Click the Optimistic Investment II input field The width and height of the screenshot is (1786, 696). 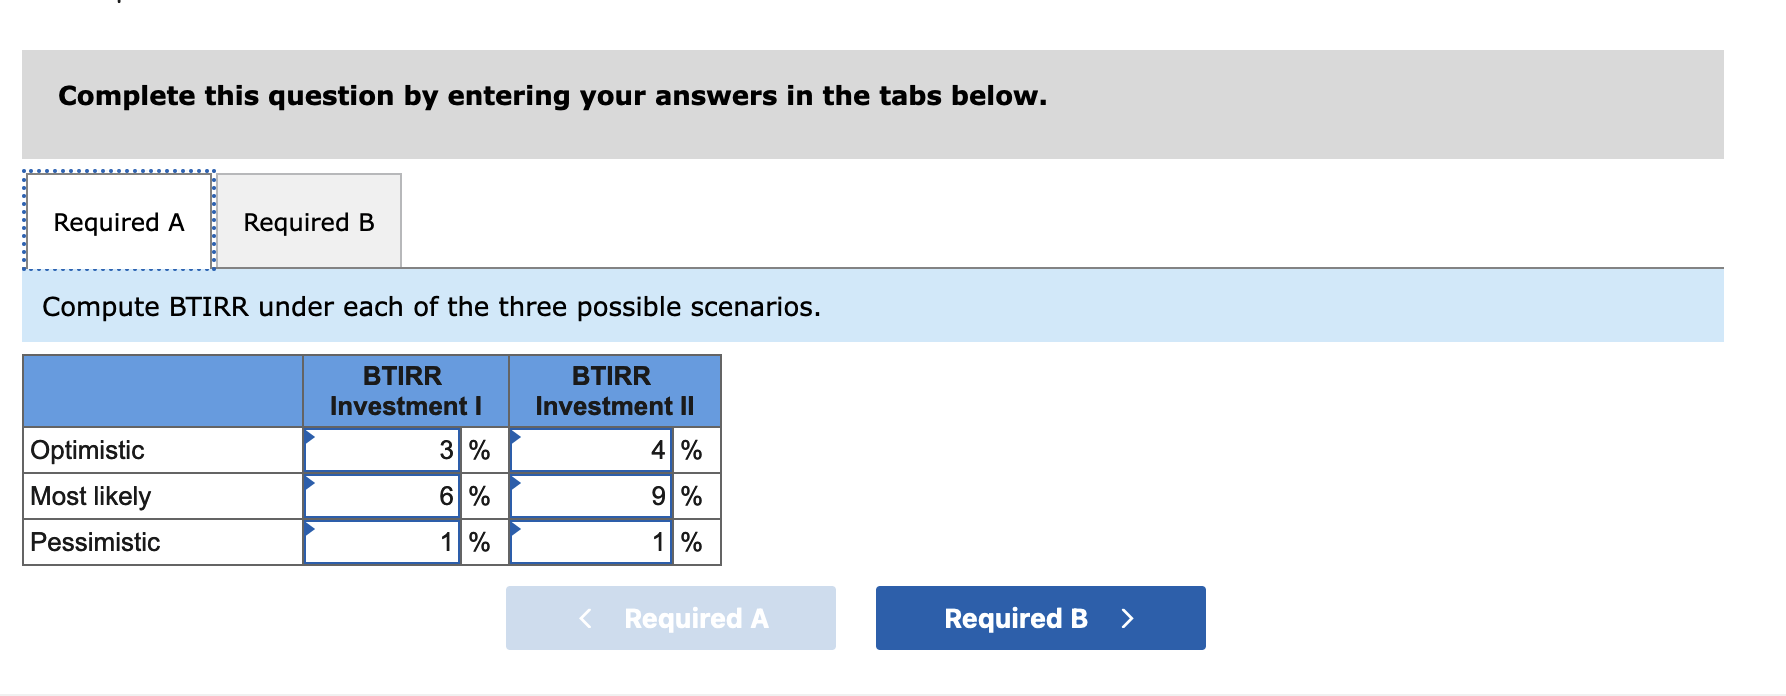pos(590,450)
